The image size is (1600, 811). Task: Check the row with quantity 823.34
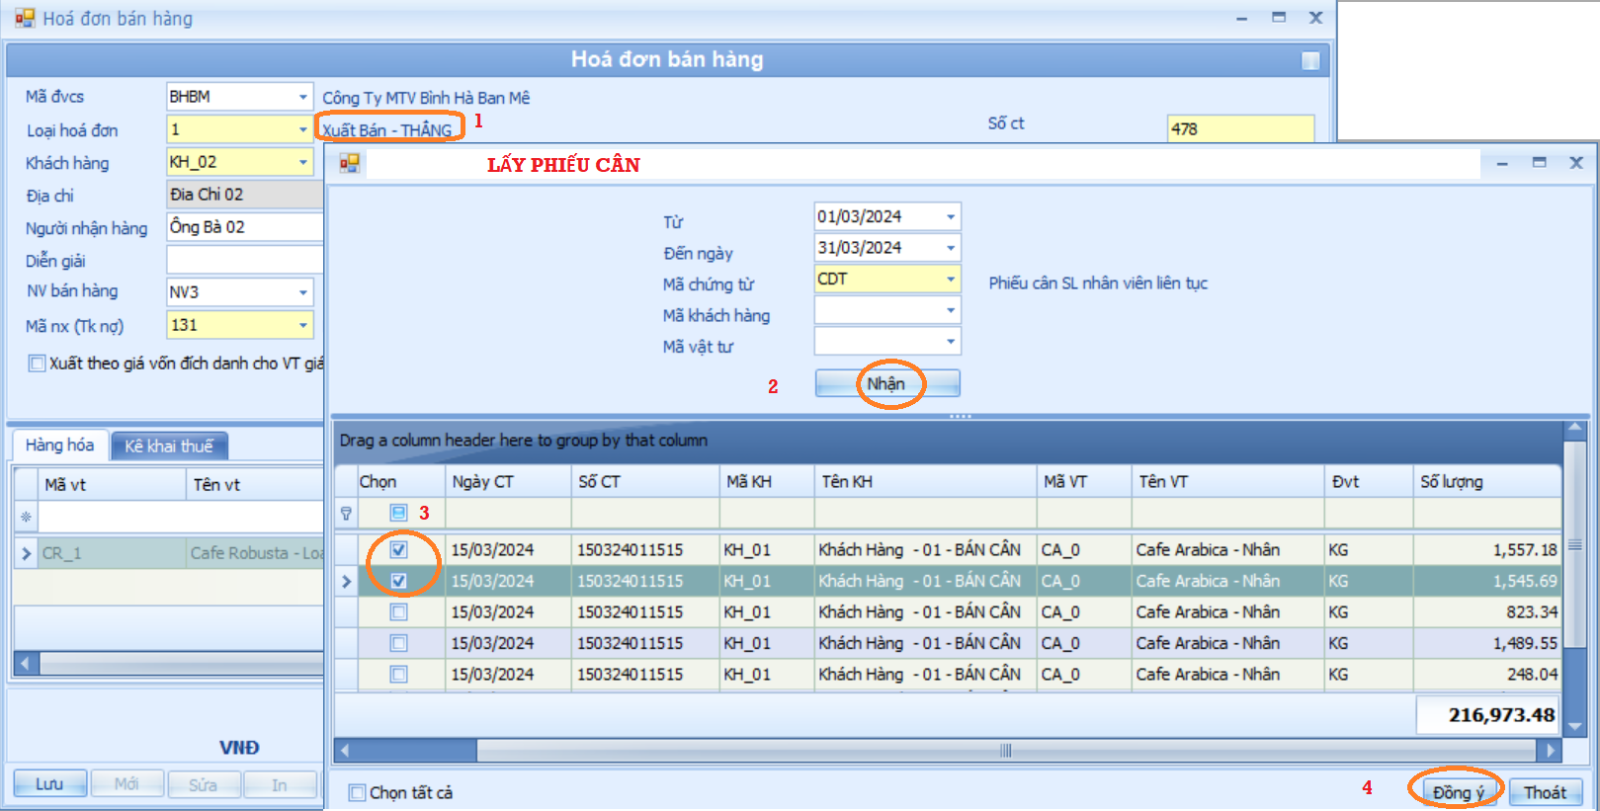pyautogui.click(x=398, y=612)
